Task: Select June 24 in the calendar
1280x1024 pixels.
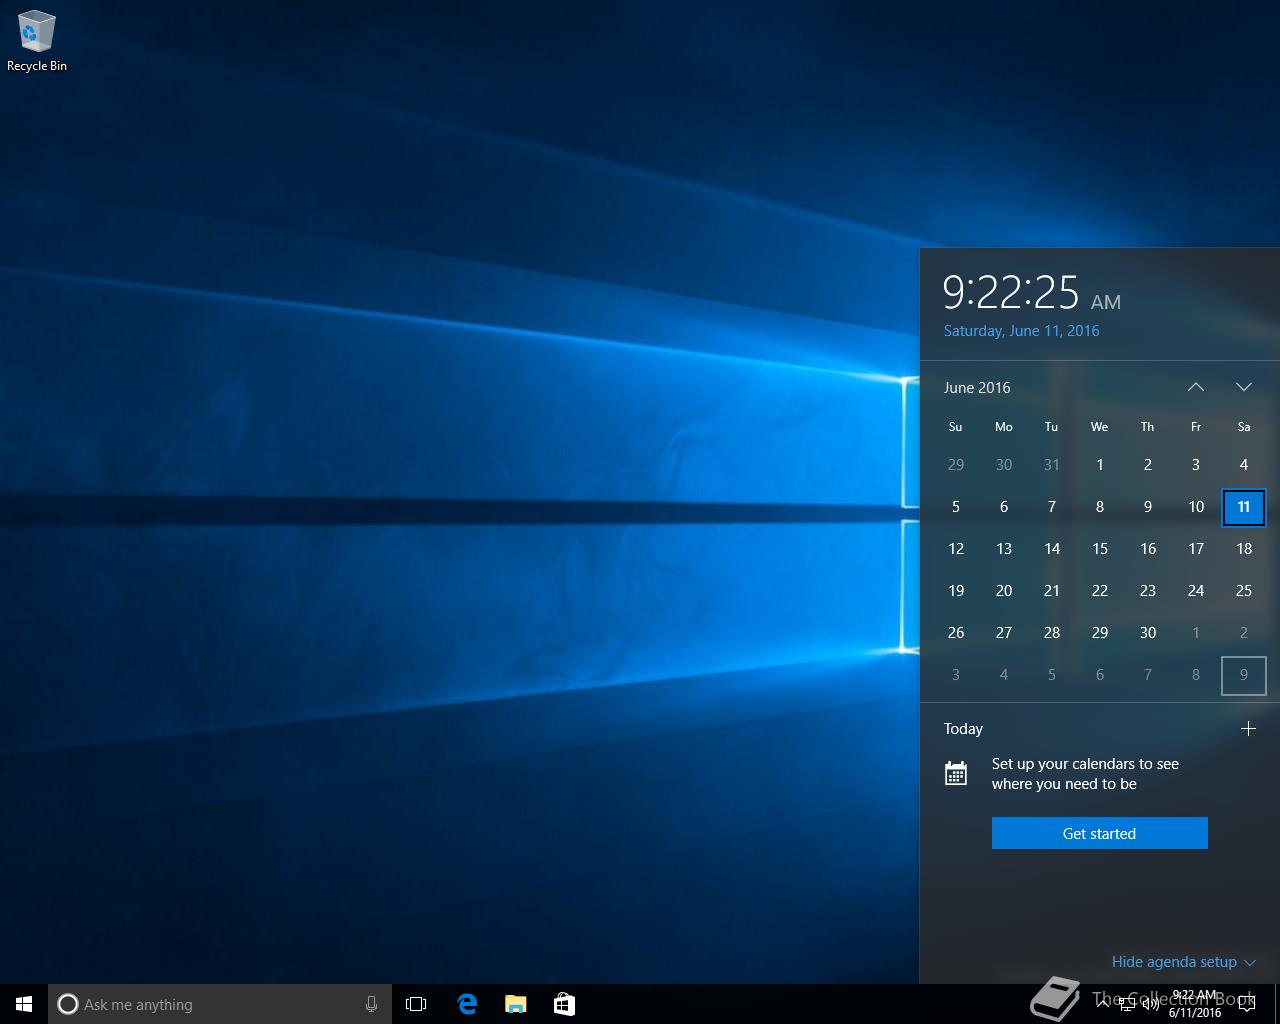Action: coord(1196,591)
